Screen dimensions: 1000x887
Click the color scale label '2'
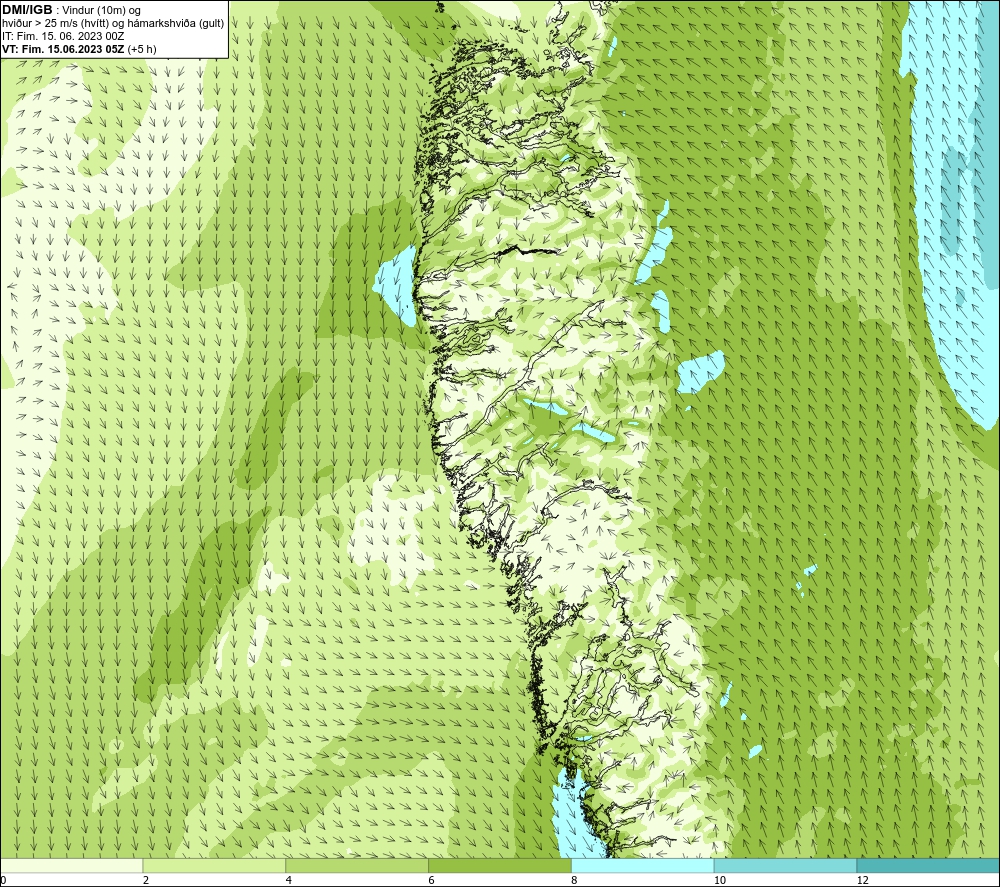(x=146, y=881)
